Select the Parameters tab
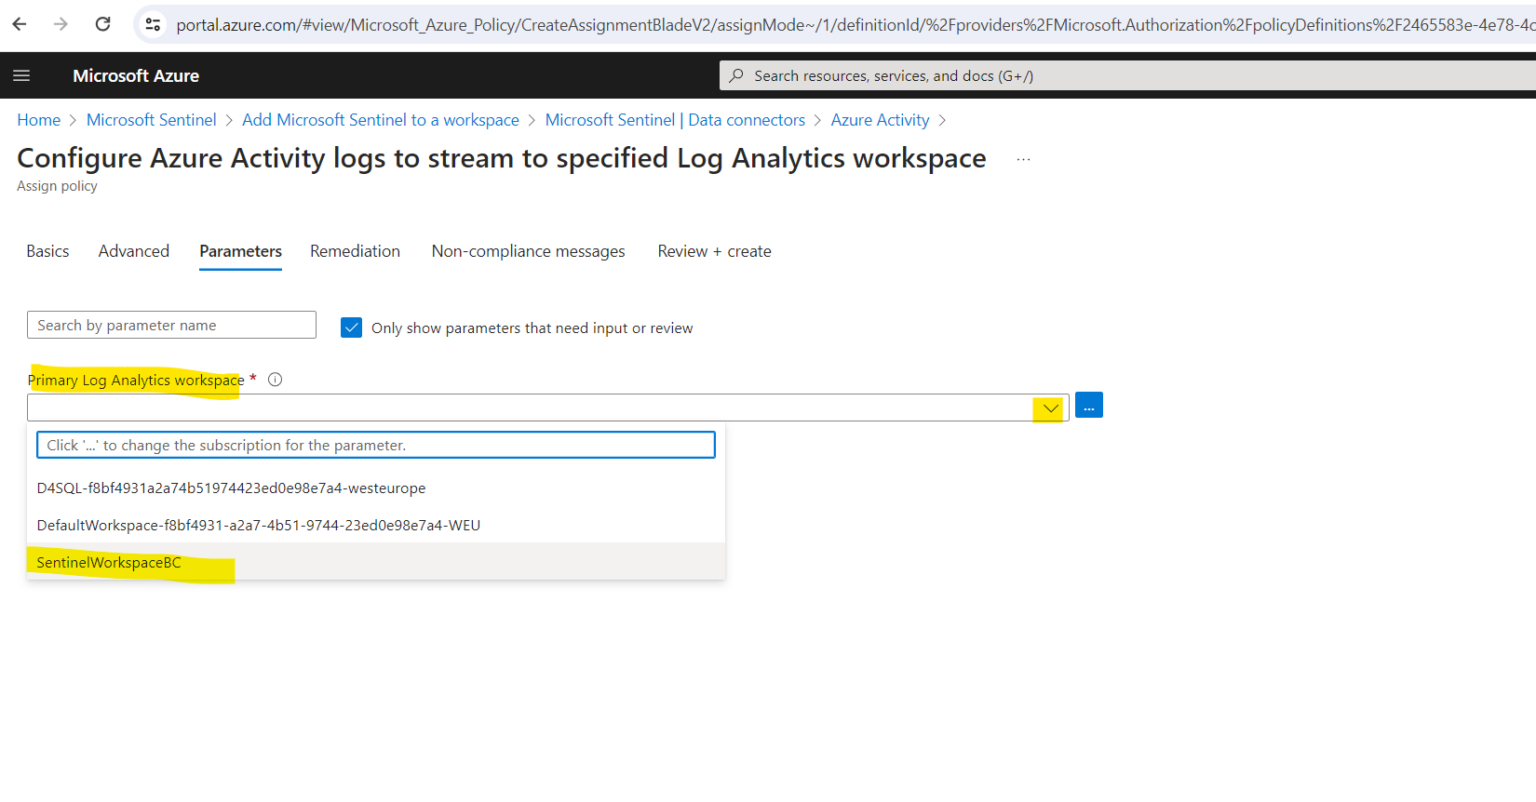This screenshot has width=1536, height=802. click(x=240, y=251)
